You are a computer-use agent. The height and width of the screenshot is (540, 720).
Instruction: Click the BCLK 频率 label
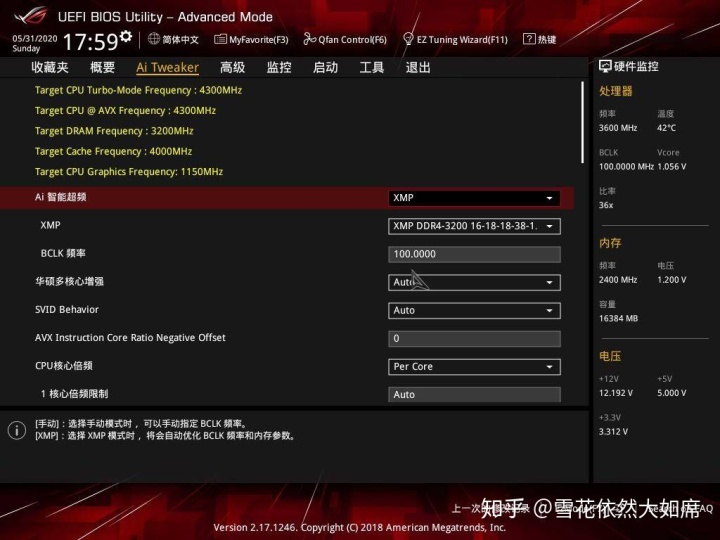(x=63, y=253)
